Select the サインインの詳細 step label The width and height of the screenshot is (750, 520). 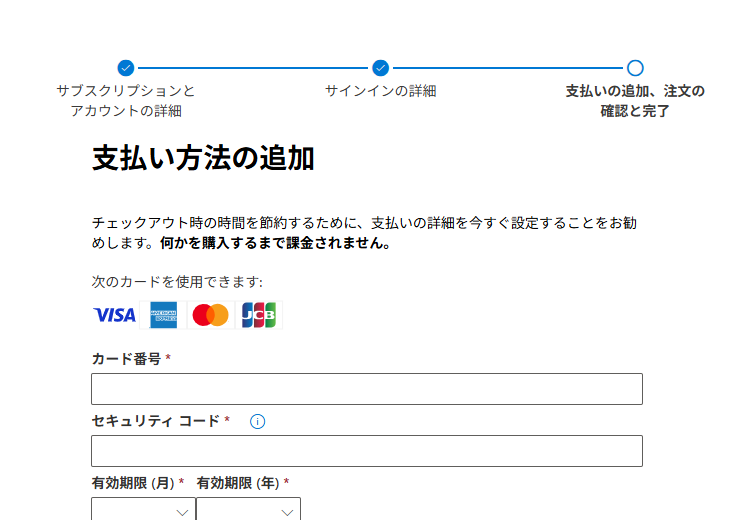[x=381, y=91]
